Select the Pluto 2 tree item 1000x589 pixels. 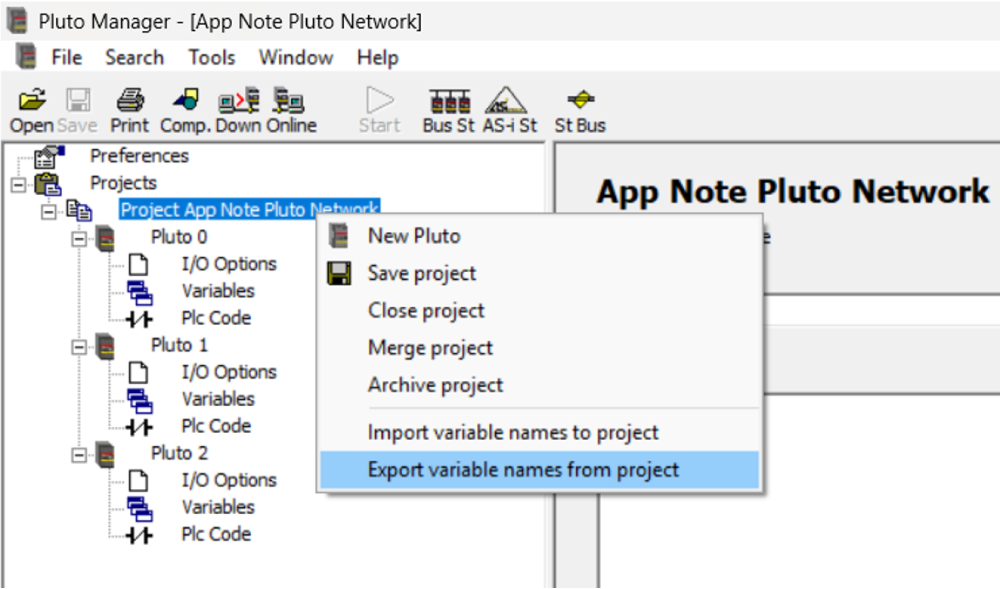[x=179, y=454]
